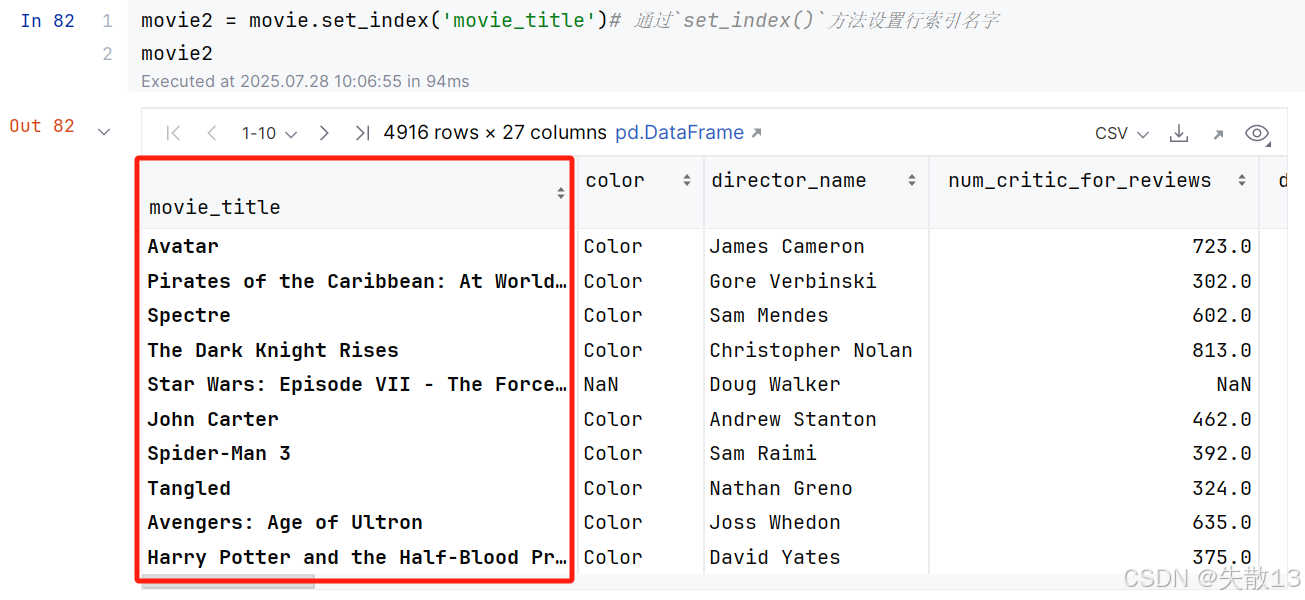Image resolution: width=1305 pixels, height=600 pixels.
Task: Click Avengers: Age of Ultron row
Action: 285,522
